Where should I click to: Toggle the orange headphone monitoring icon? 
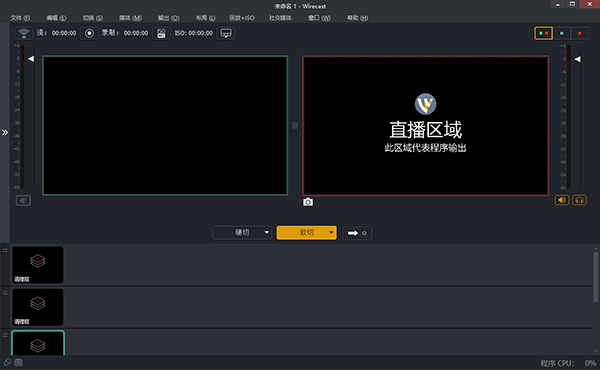(x=579, y=200)
